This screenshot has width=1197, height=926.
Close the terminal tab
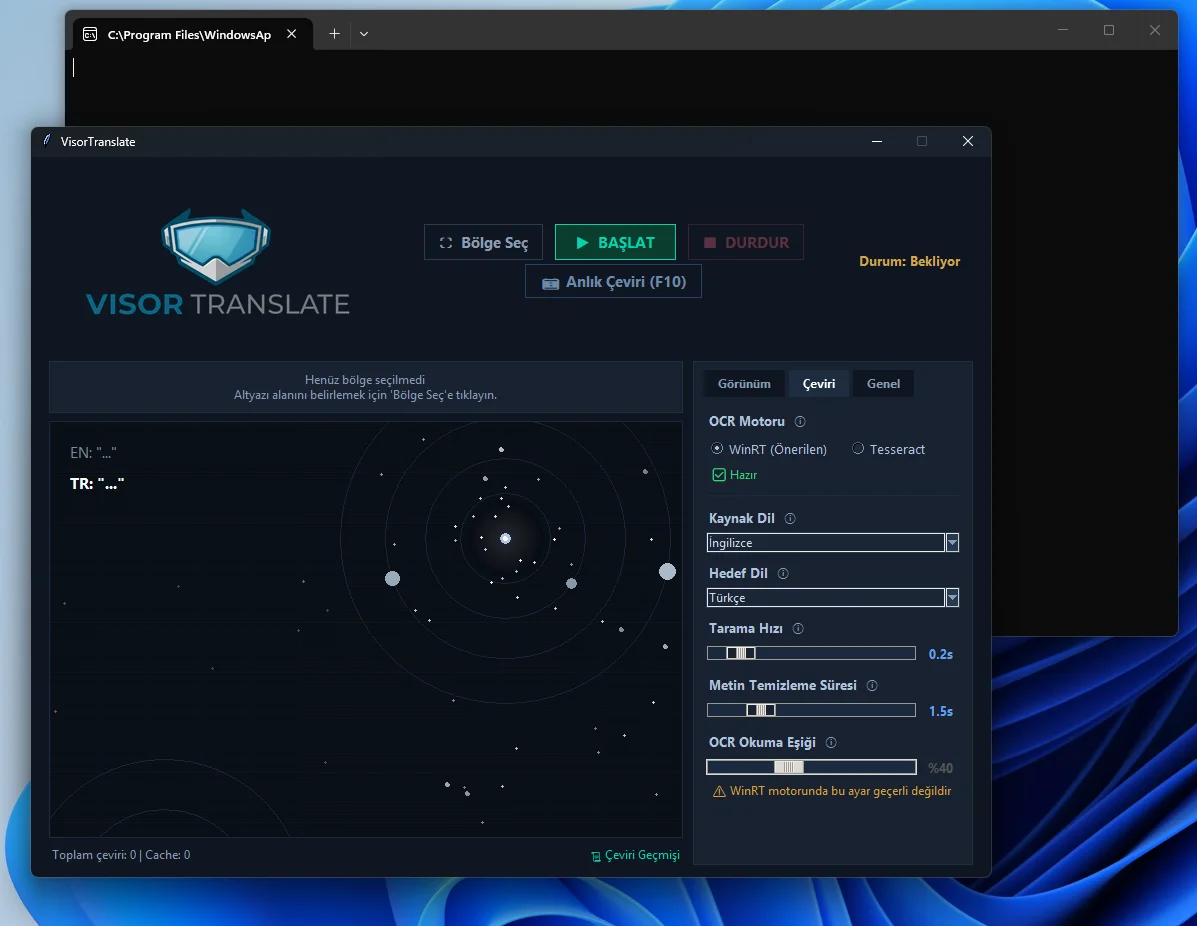pyautogui.click(x=292, y=34)
